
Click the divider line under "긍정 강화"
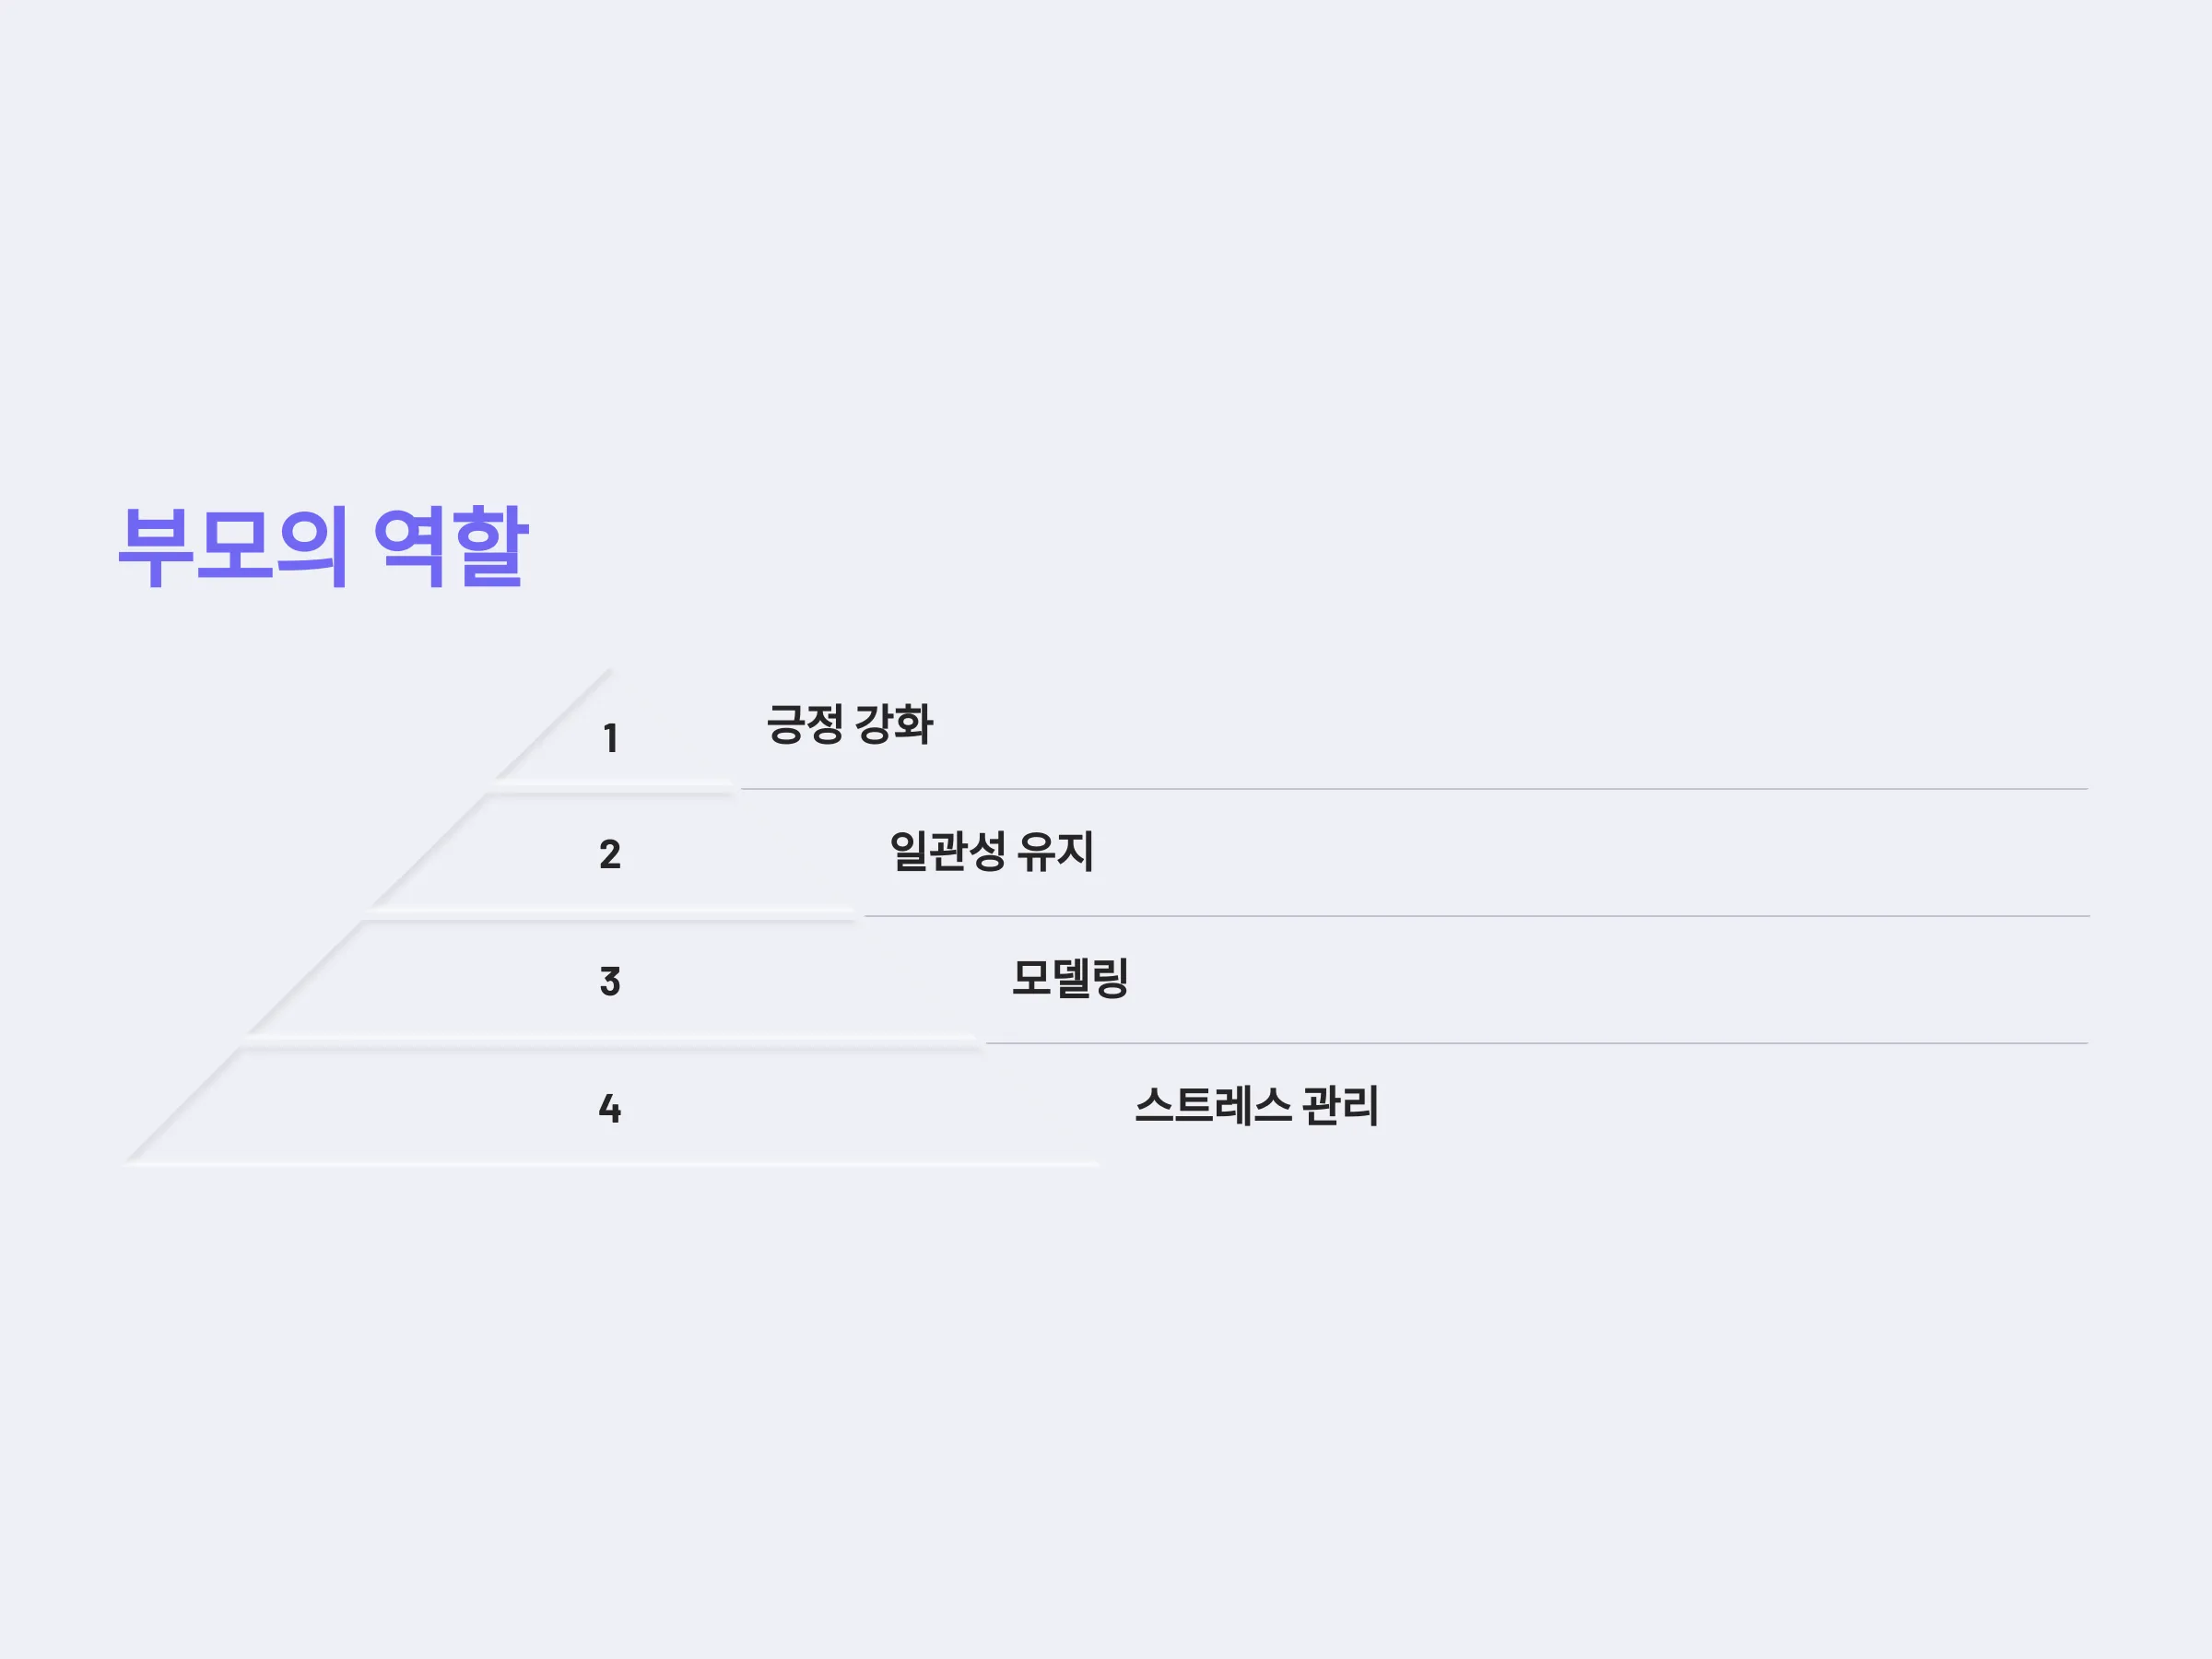1414,789
